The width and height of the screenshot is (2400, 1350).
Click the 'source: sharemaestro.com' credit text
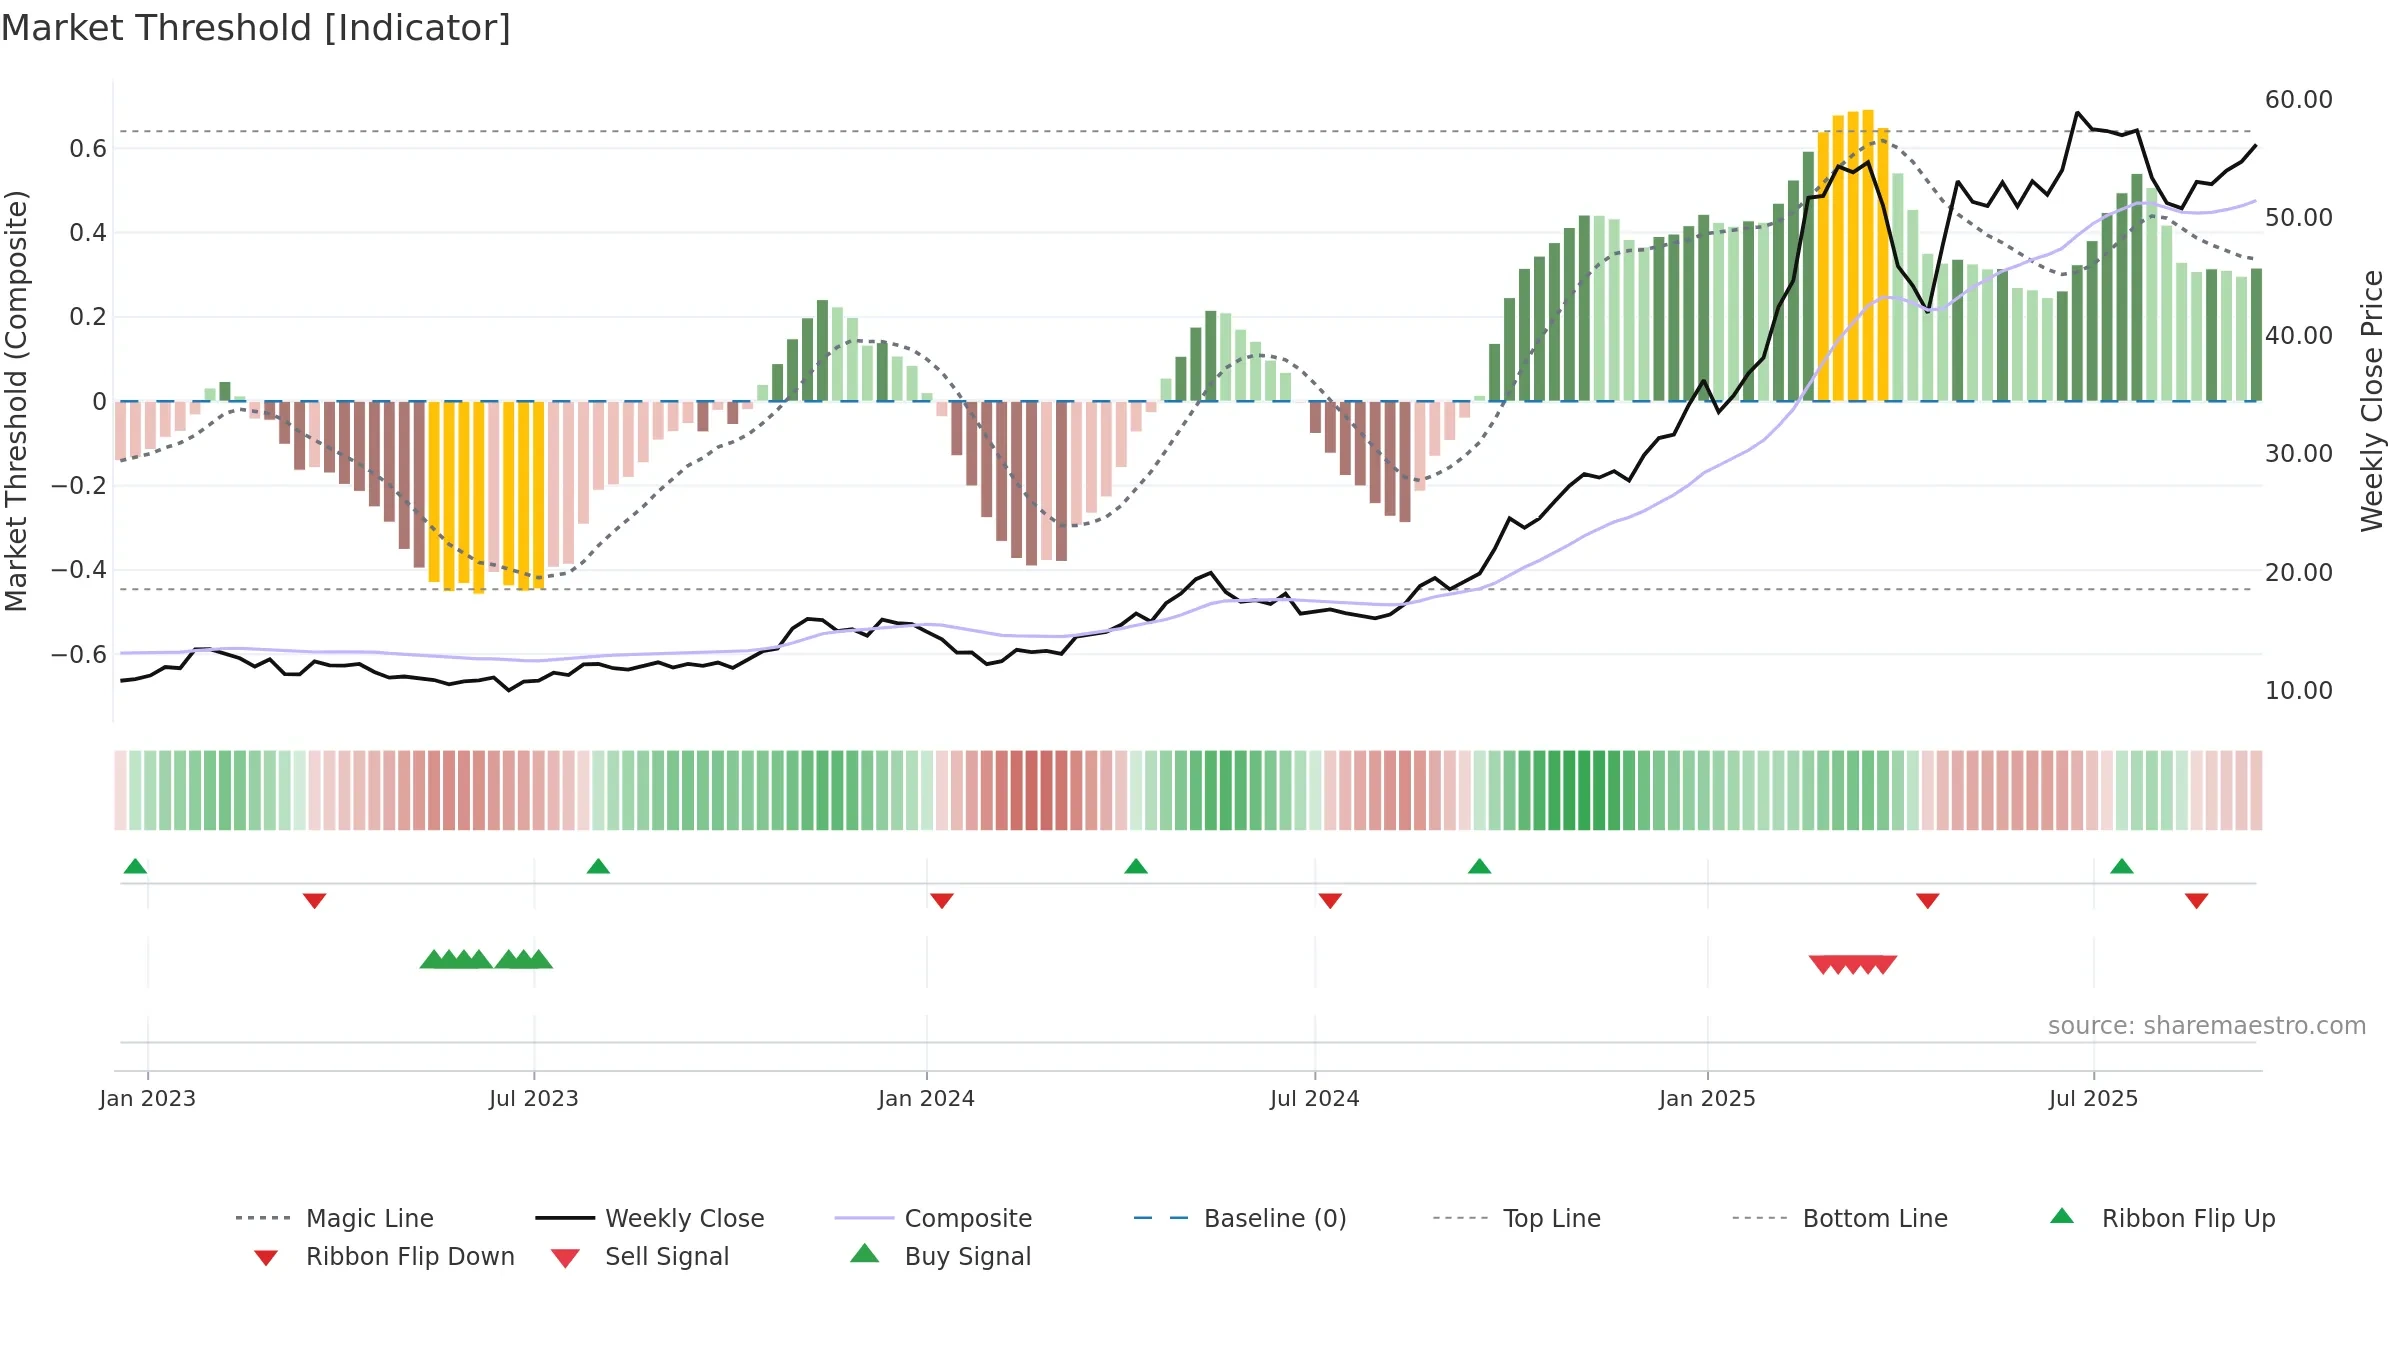2207,1026
